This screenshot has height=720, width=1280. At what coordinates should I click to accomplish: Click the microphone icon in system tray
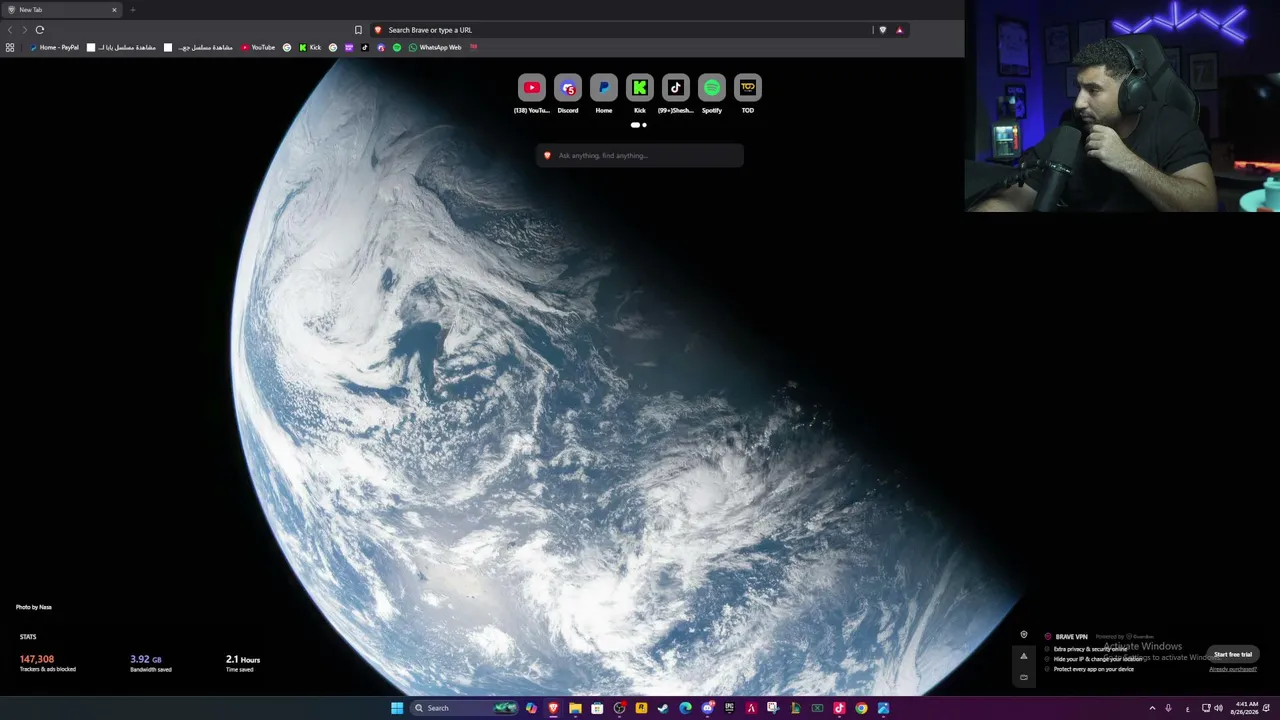1168,708
